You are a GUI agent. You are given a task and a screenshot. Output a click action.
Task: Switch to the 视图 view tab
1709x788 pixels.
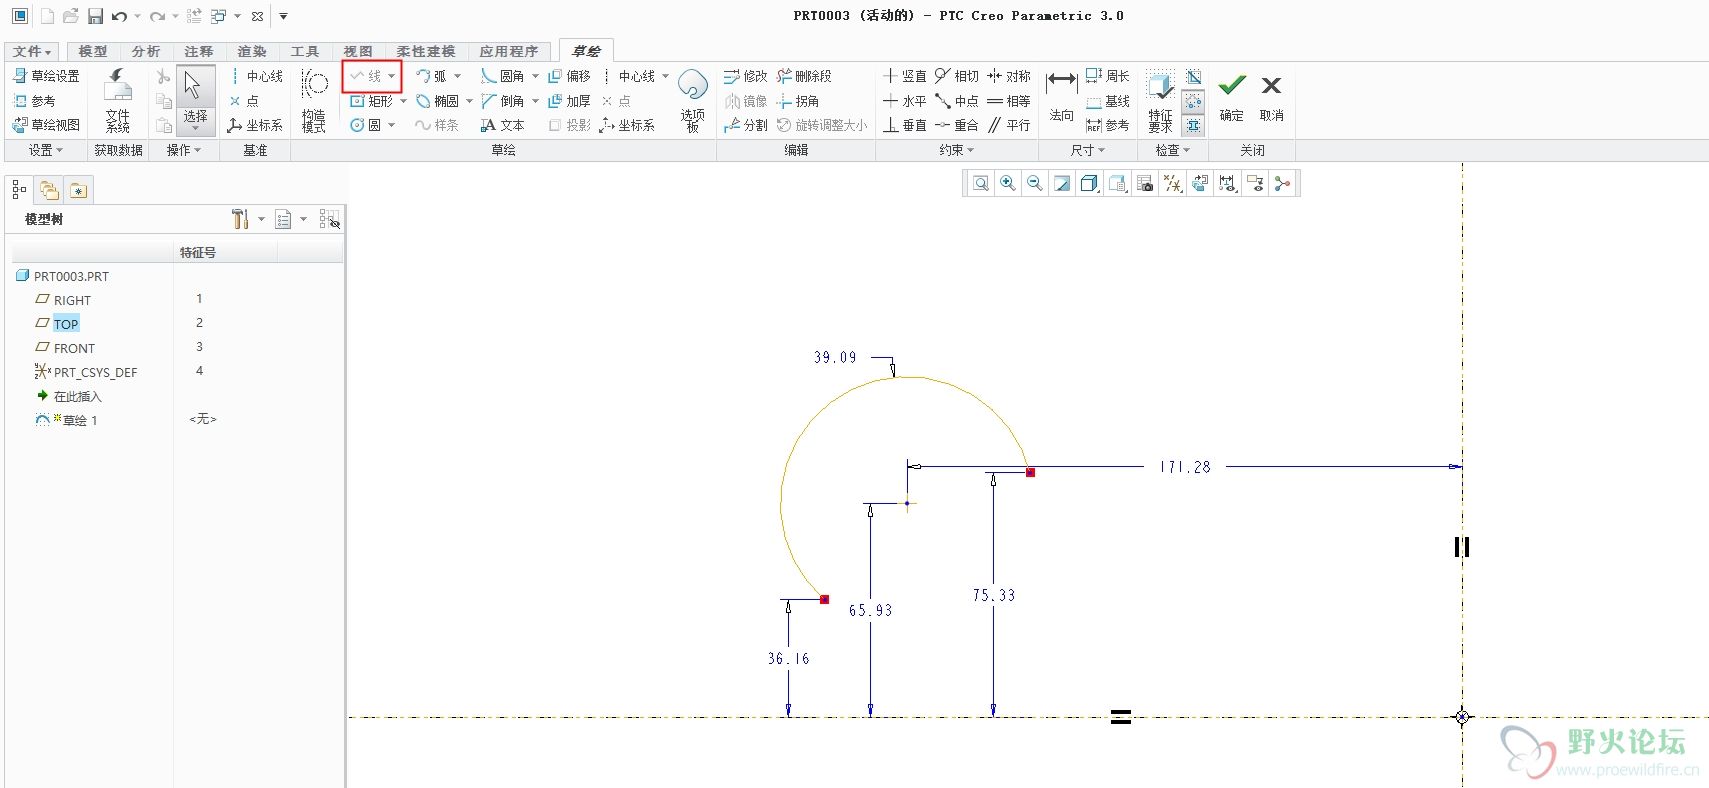358,51
